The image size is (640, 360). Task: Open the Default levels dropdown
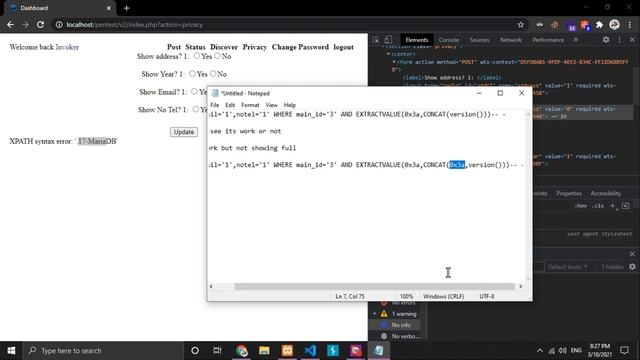click(568, 267)
